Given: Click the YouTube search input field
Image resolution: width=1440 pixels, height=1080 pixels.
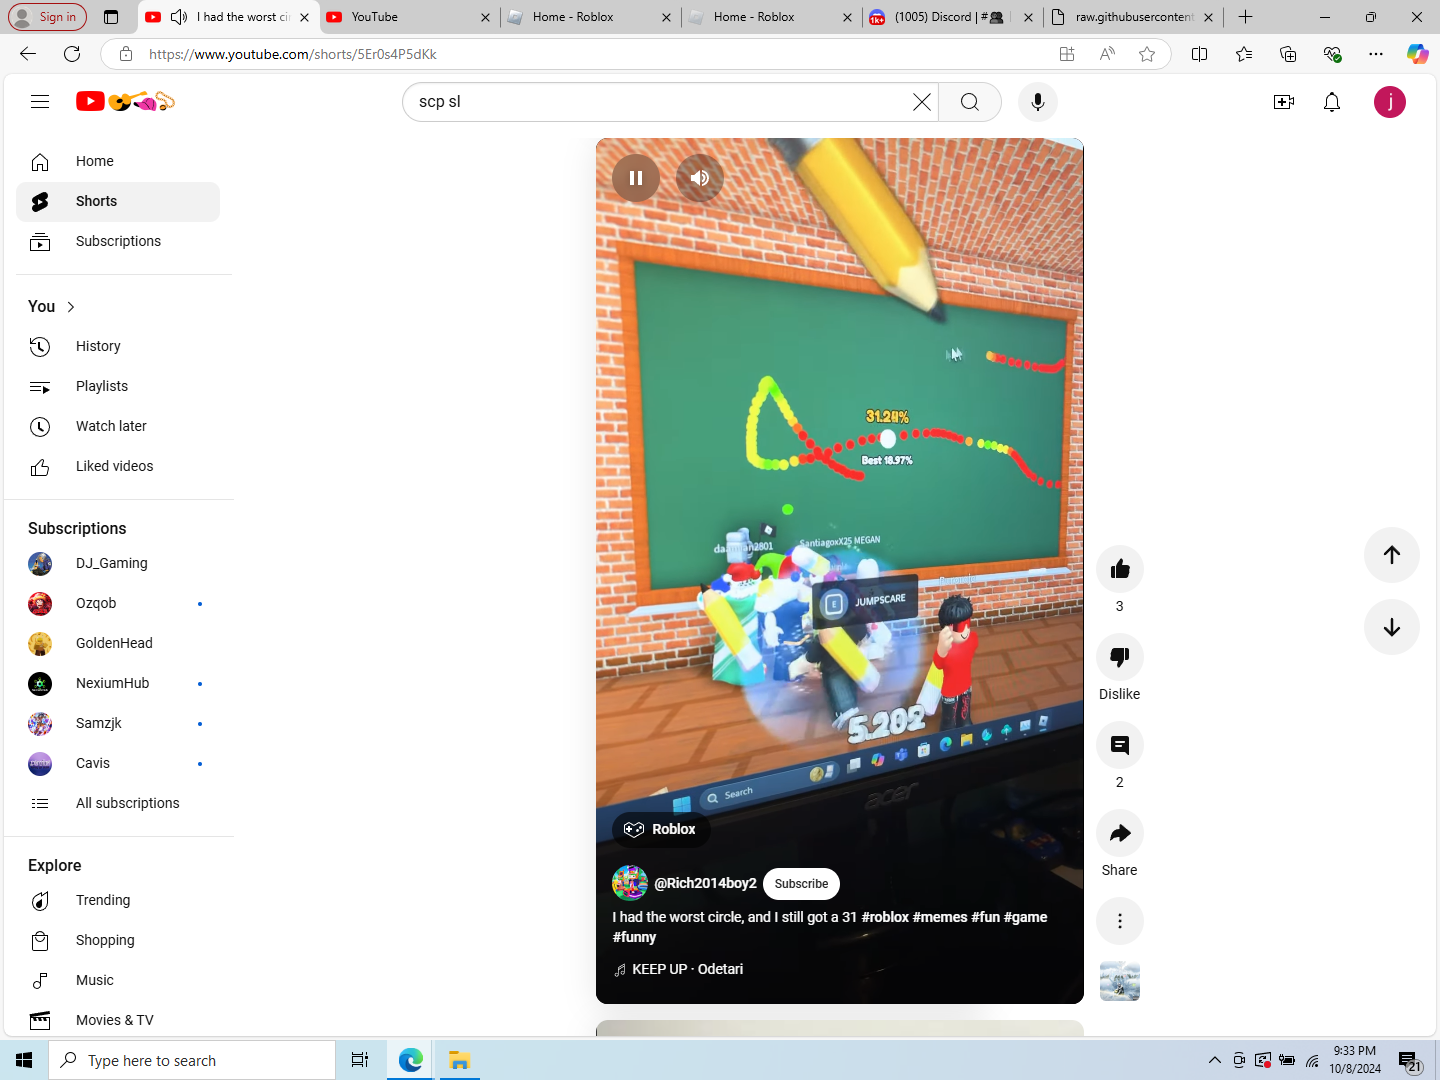Looking at the screenshot, I should point(660,102).
